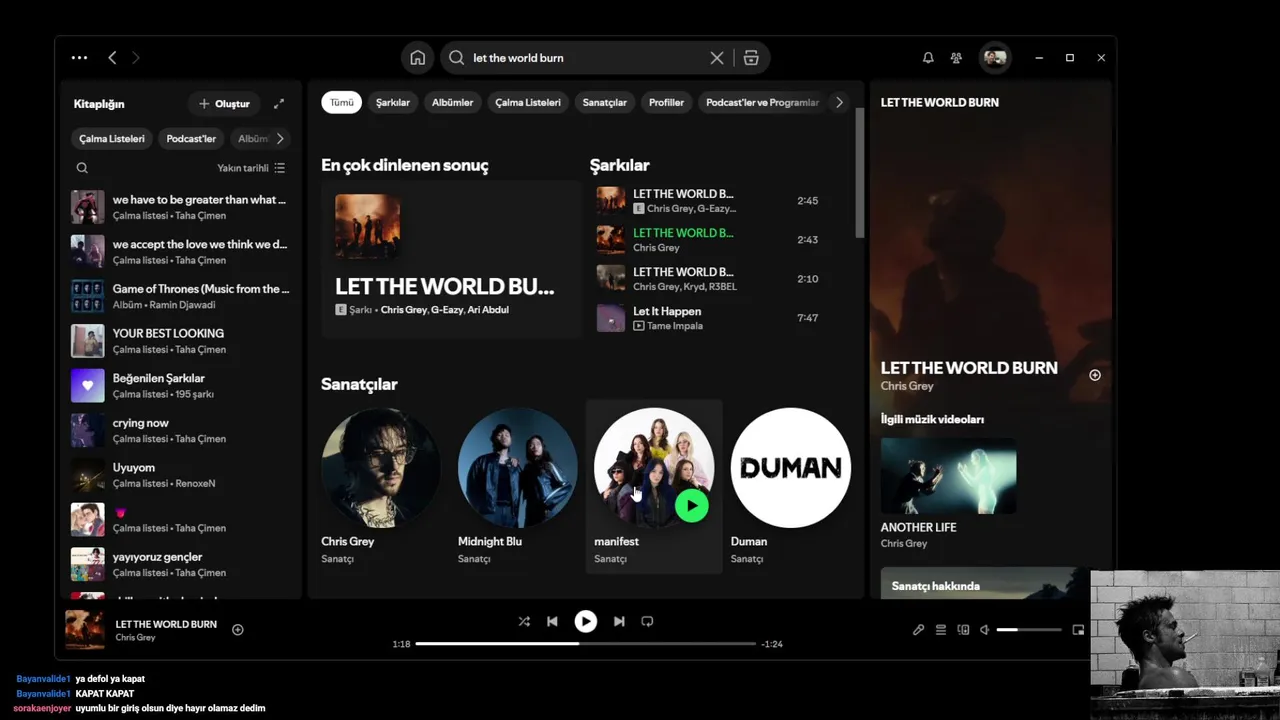
Task: Select the Şarkılar filter chip
Action: [393, 102]
